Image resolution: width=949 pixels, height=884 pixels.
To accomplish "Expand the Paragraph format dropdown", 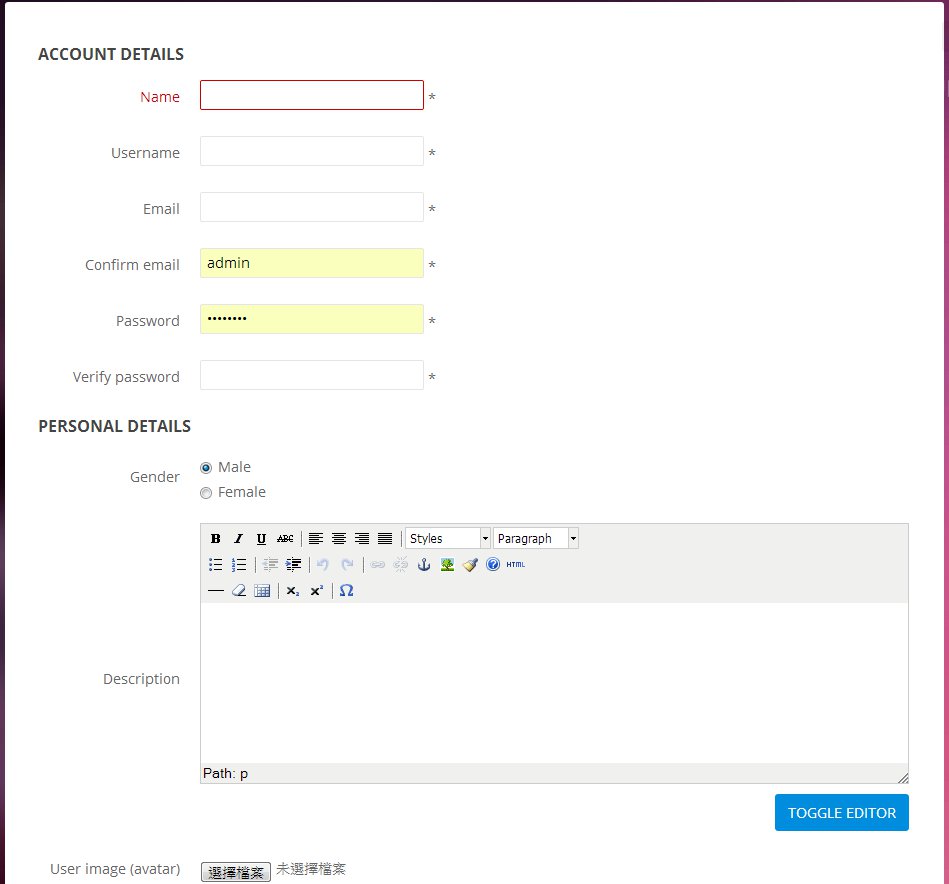I will (535, 538).
